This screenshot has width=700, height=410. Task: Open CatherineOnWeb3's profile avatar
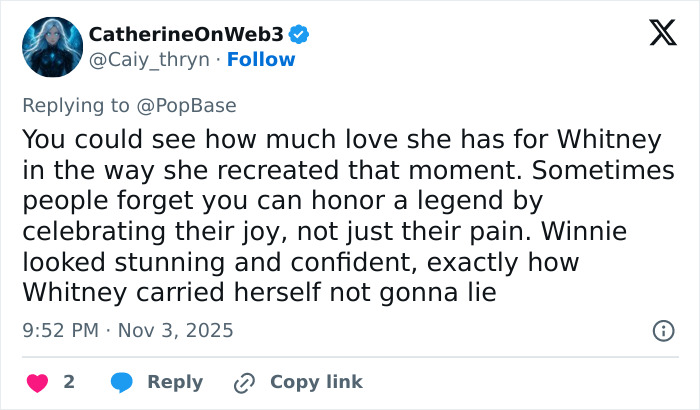tap(49, 47)
